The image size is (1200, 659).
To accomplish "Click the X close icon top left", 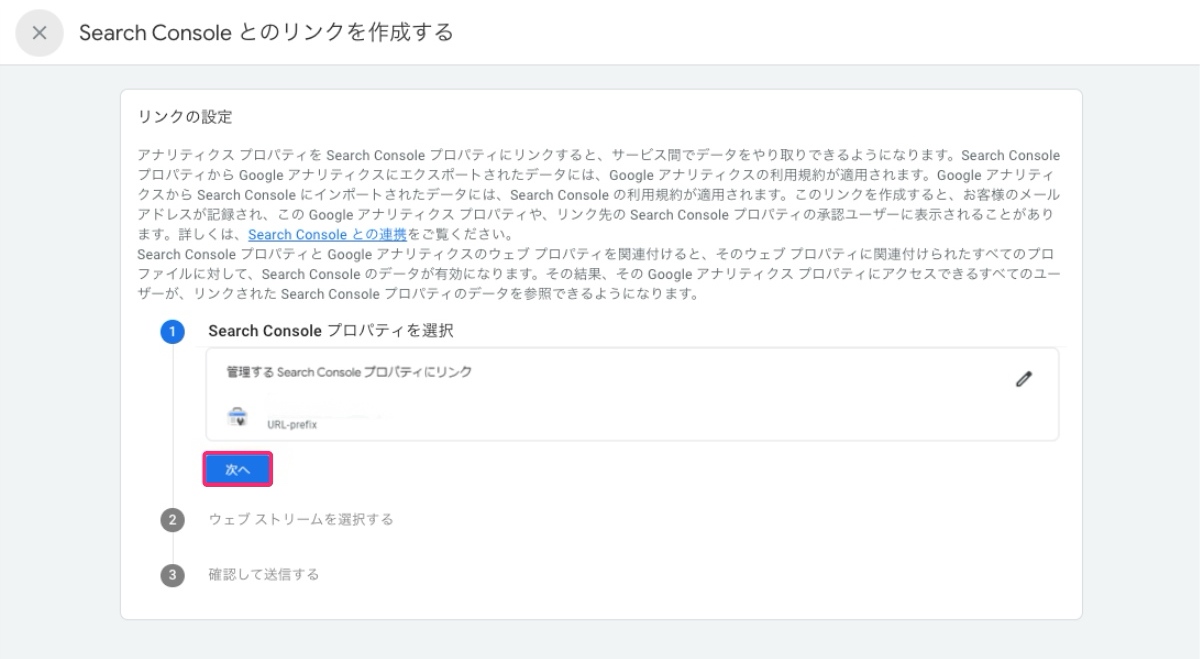I will pyautogui.click(x=38, y=32).
